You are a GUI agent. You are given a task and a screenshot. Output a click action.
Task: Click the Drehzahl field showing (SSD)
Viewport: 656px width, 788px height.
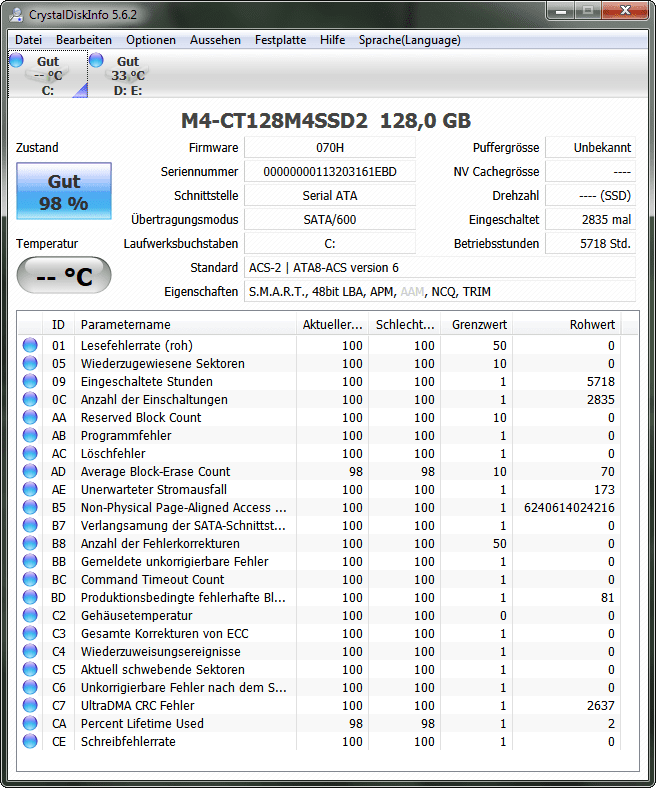(591, 195)
